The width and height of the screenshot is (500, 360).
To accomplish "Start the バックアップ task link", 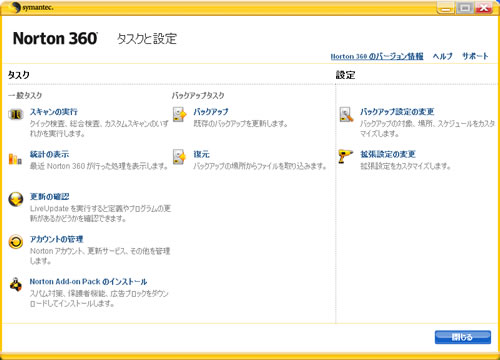I will pos(211,112).
